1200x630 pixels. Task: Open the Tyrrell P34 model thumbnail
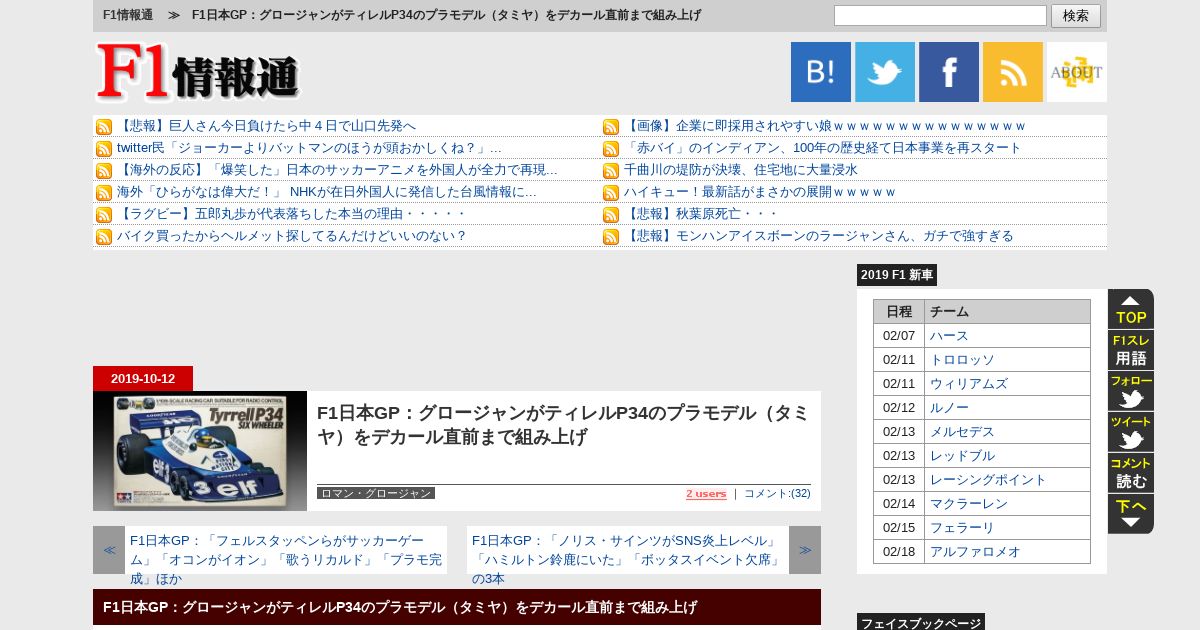(200, 451)
